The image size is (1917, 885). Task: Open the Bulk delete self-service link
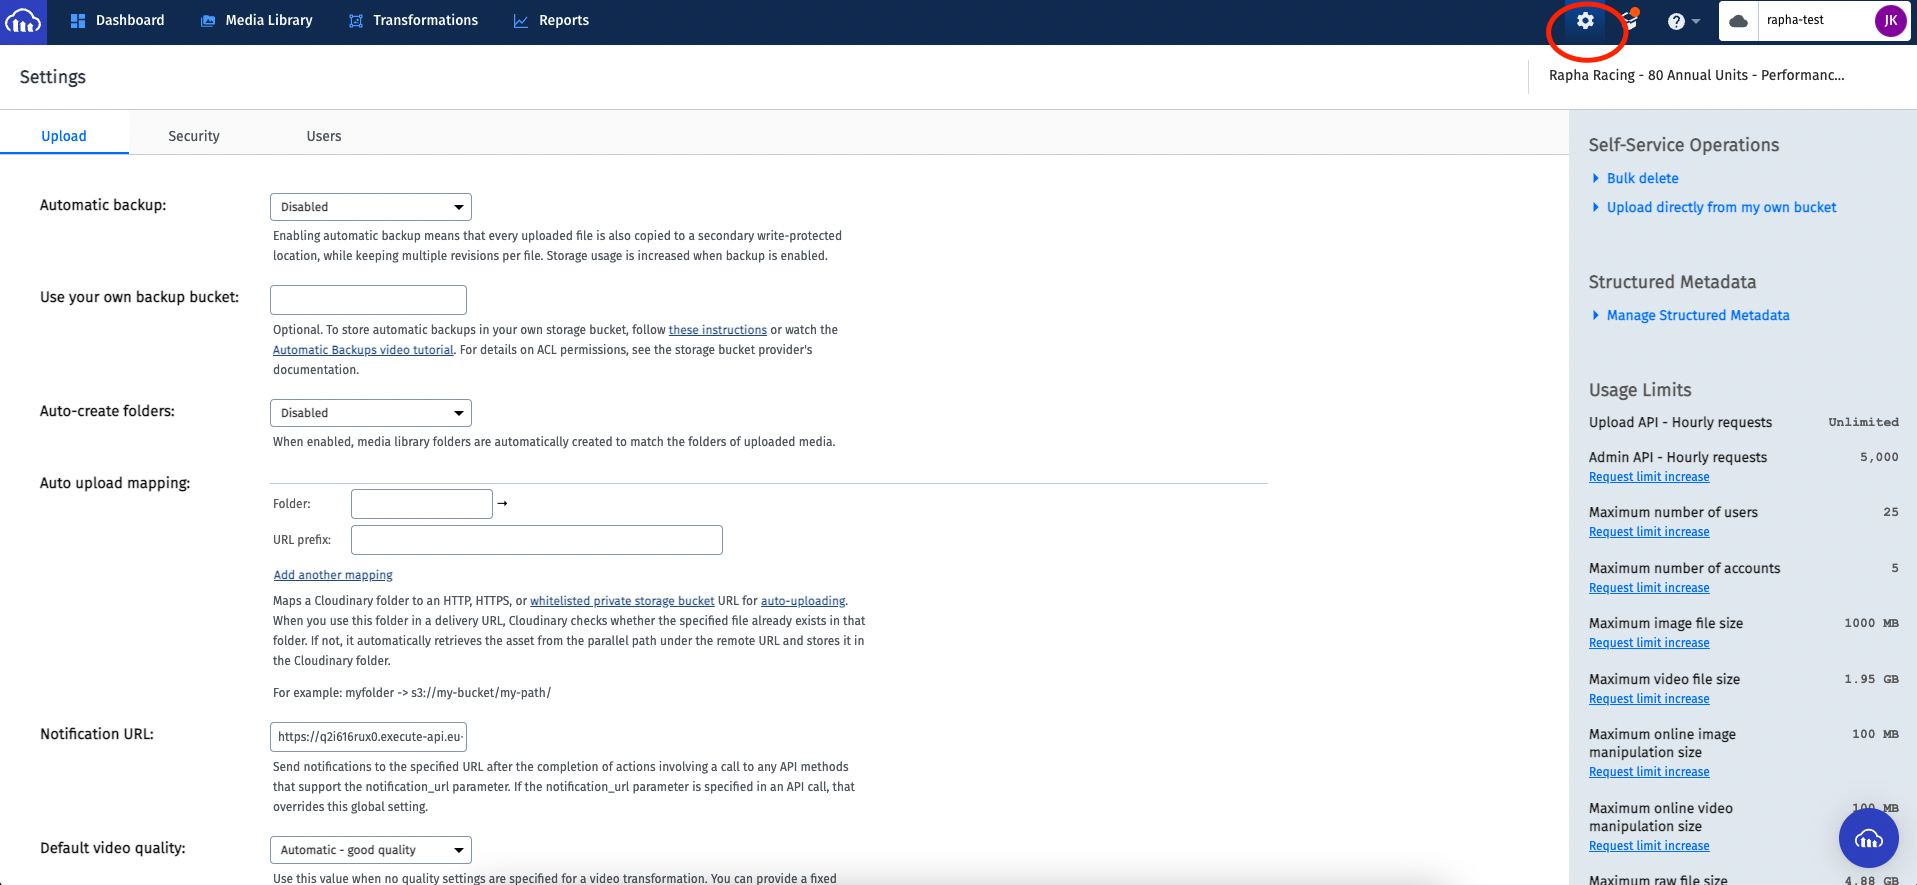[1642, 178]
